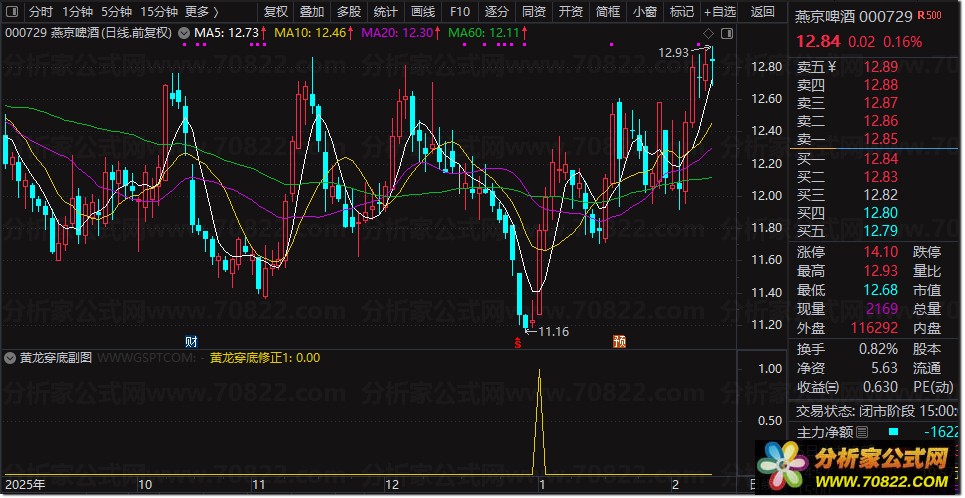This screenshot has width=965, height=498.
Task: Select the 5分钟 period tab
Action: (x=117, y=12)
